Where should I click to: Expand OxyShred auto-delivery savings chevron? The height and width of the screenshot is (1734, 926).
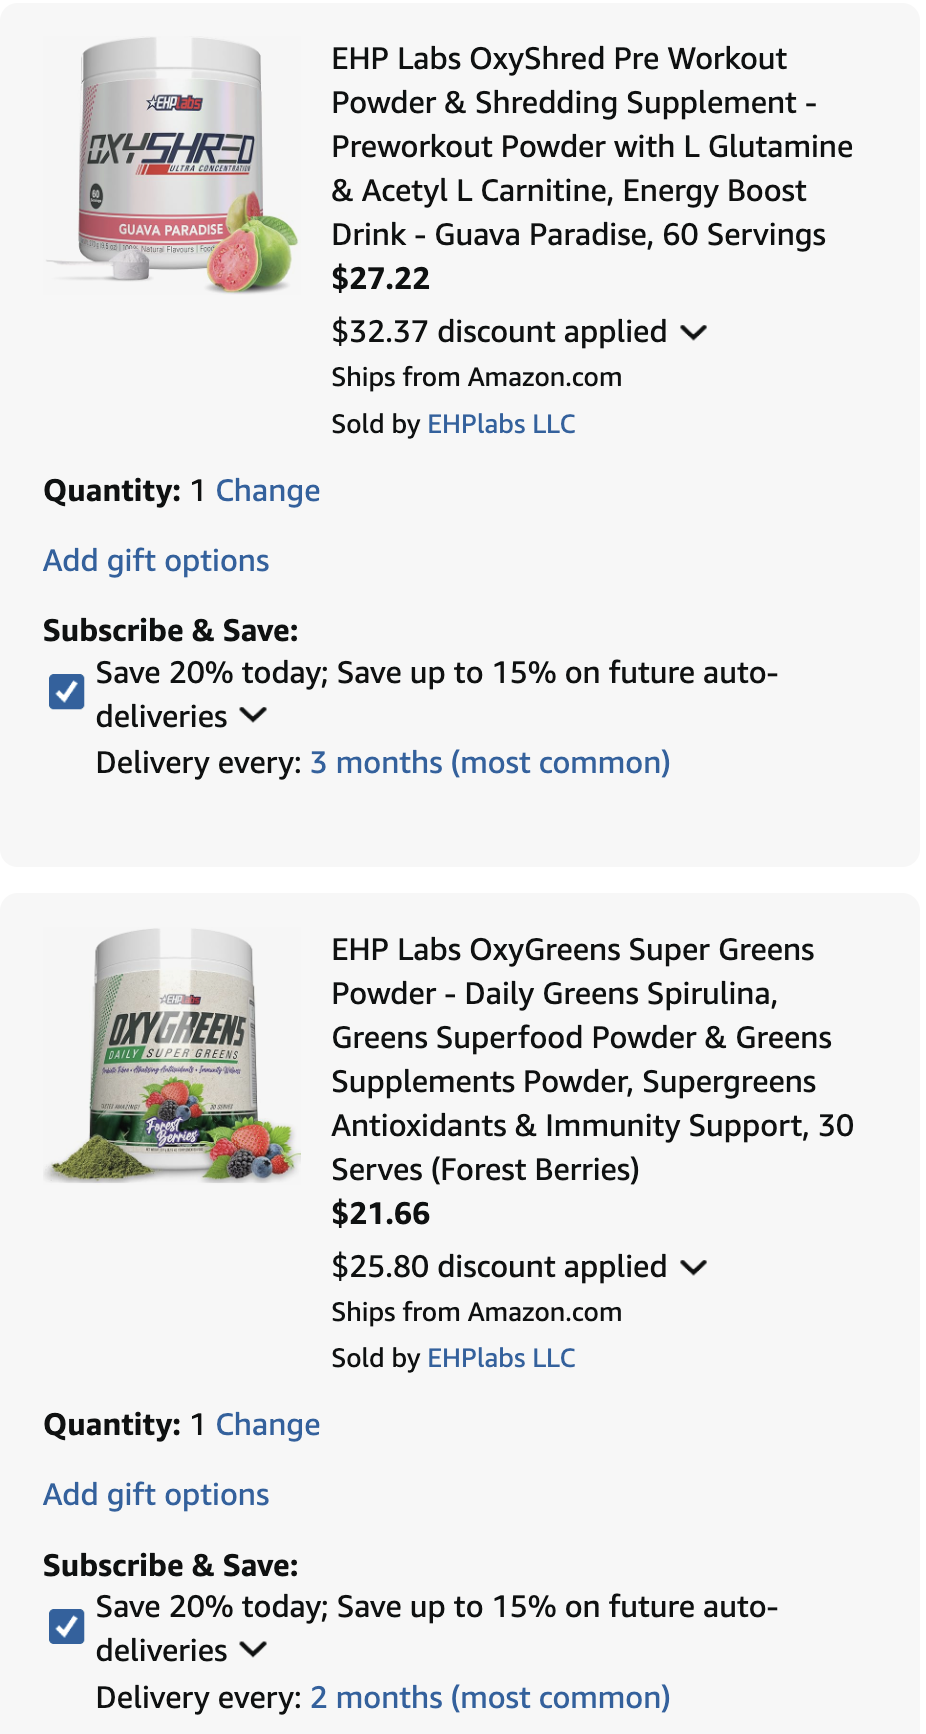click(254, 715)
